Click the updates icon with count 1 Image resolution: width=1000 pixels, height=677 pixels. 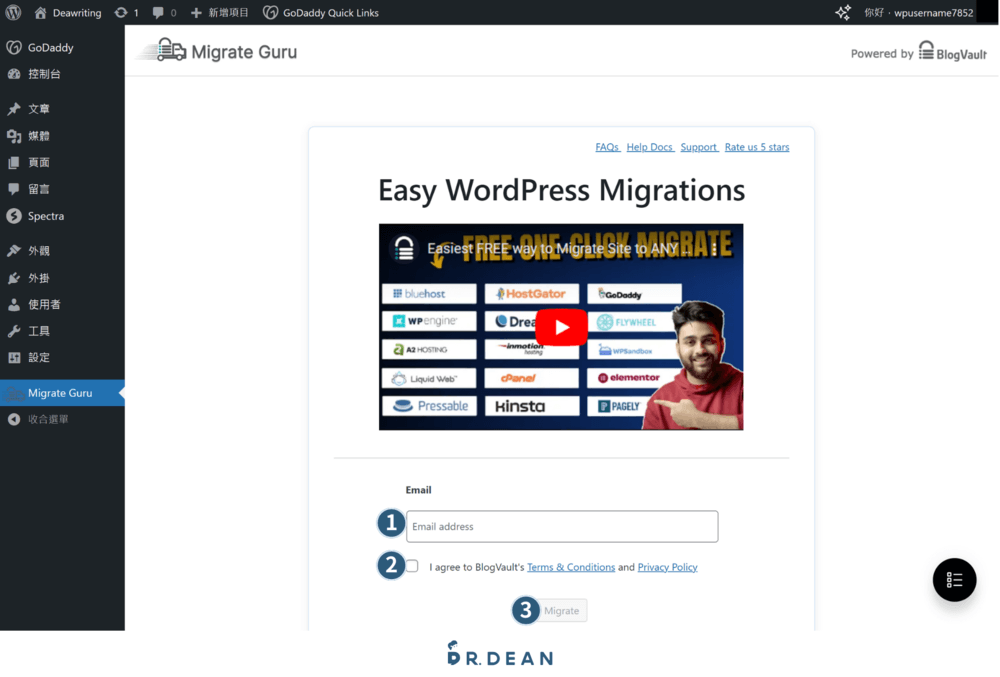click(121, 12)
